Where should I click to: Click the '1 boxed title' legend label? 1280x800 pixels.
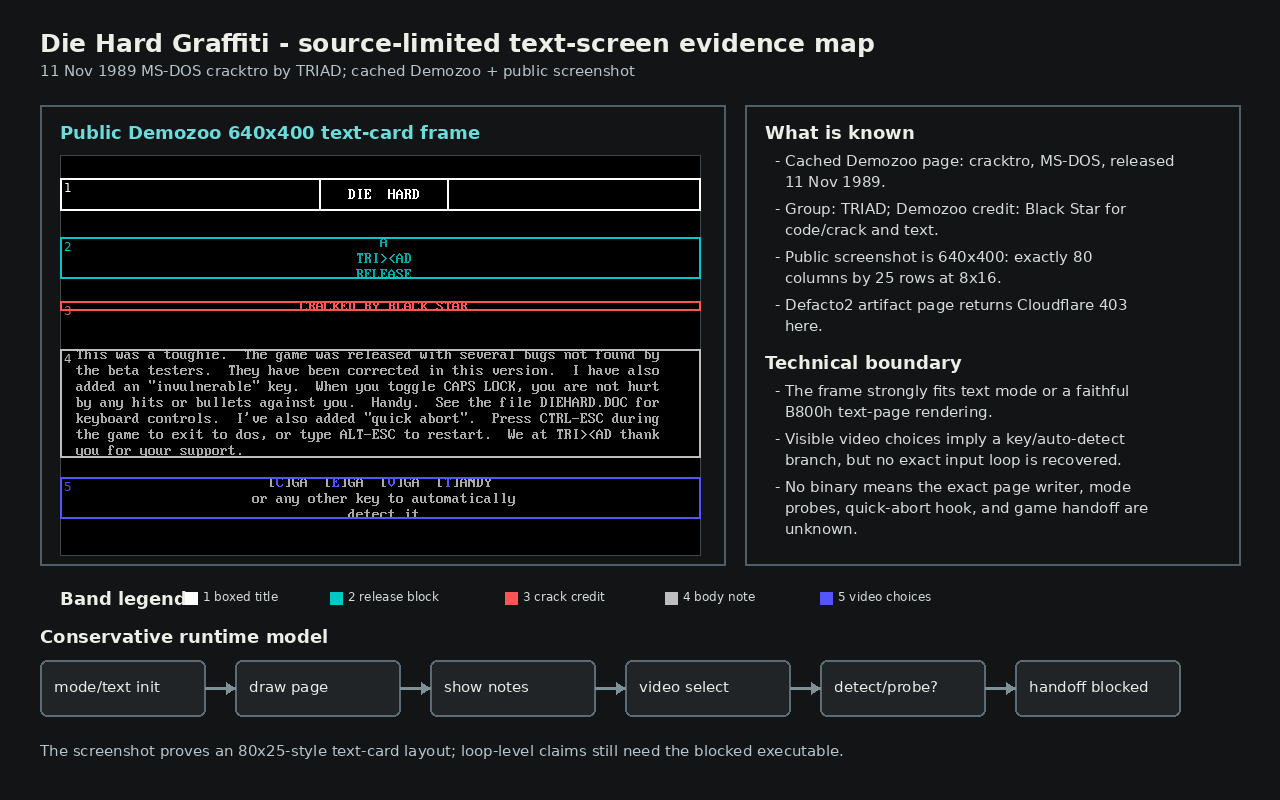point(240,597)
